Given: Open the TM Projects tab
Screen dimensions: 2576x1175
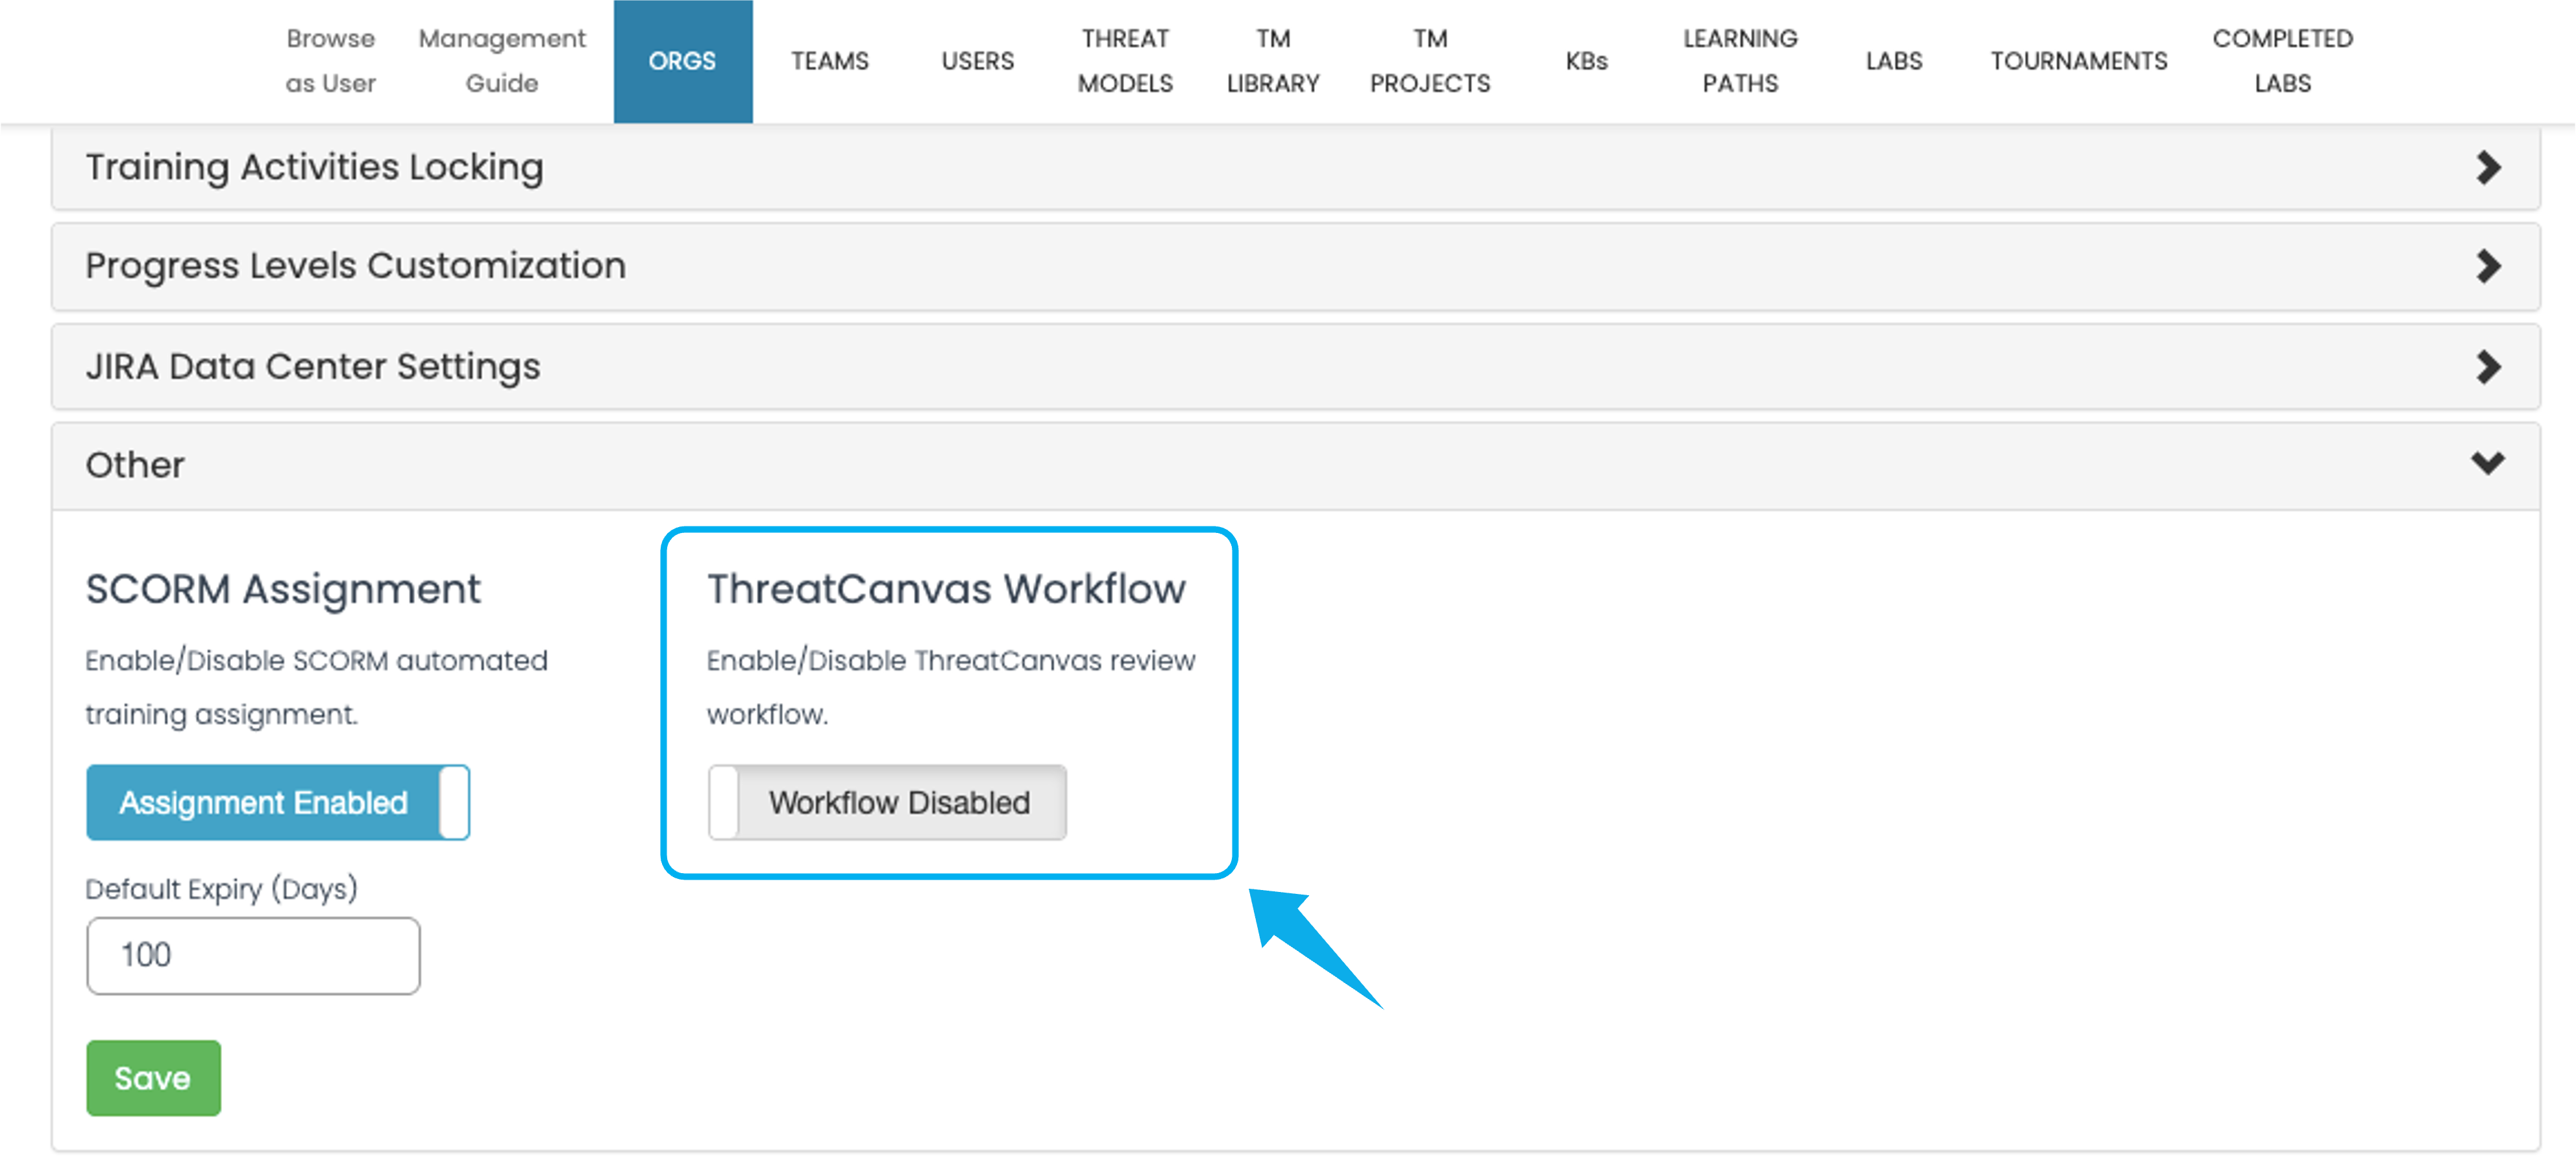Looking at the screenshot, I should (x=1429, y=61).
